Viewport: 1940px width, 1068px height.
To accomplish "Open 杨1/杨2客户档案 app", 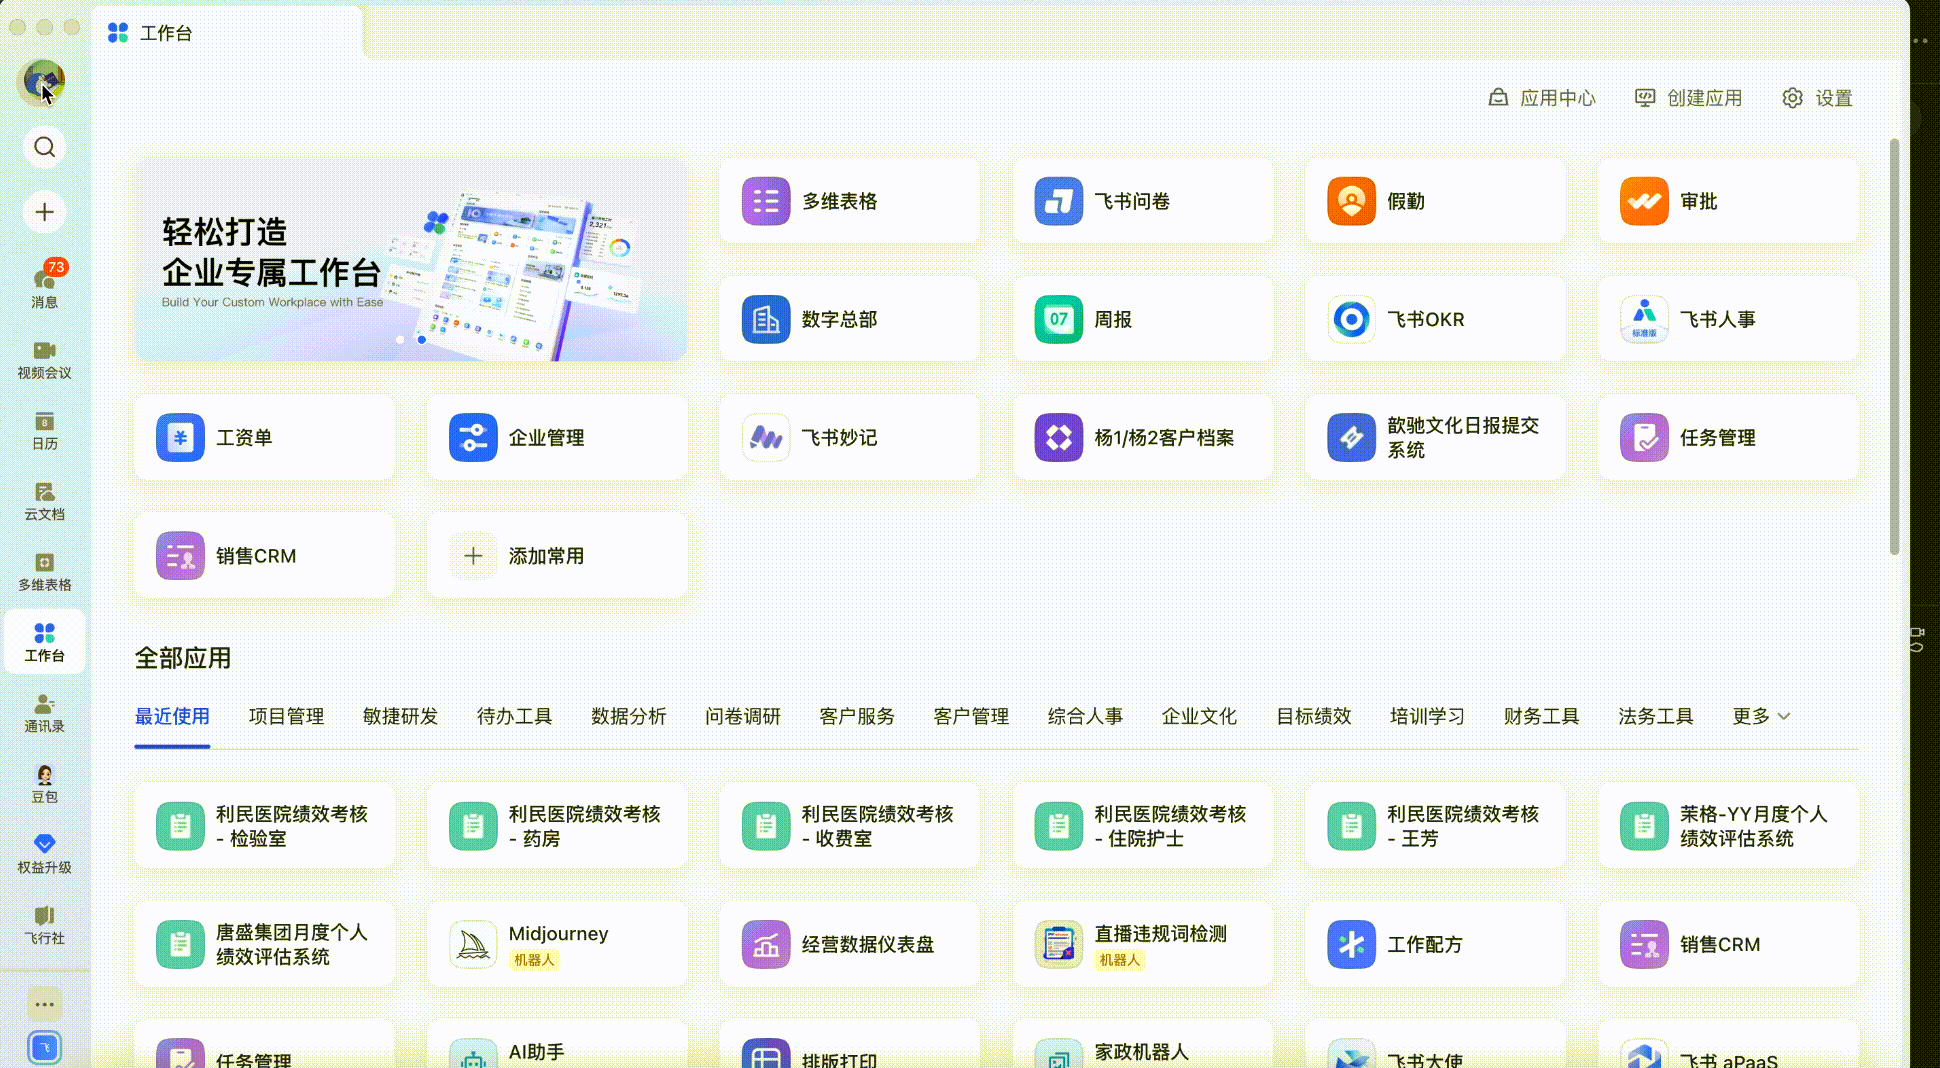I will [1143, 437].
